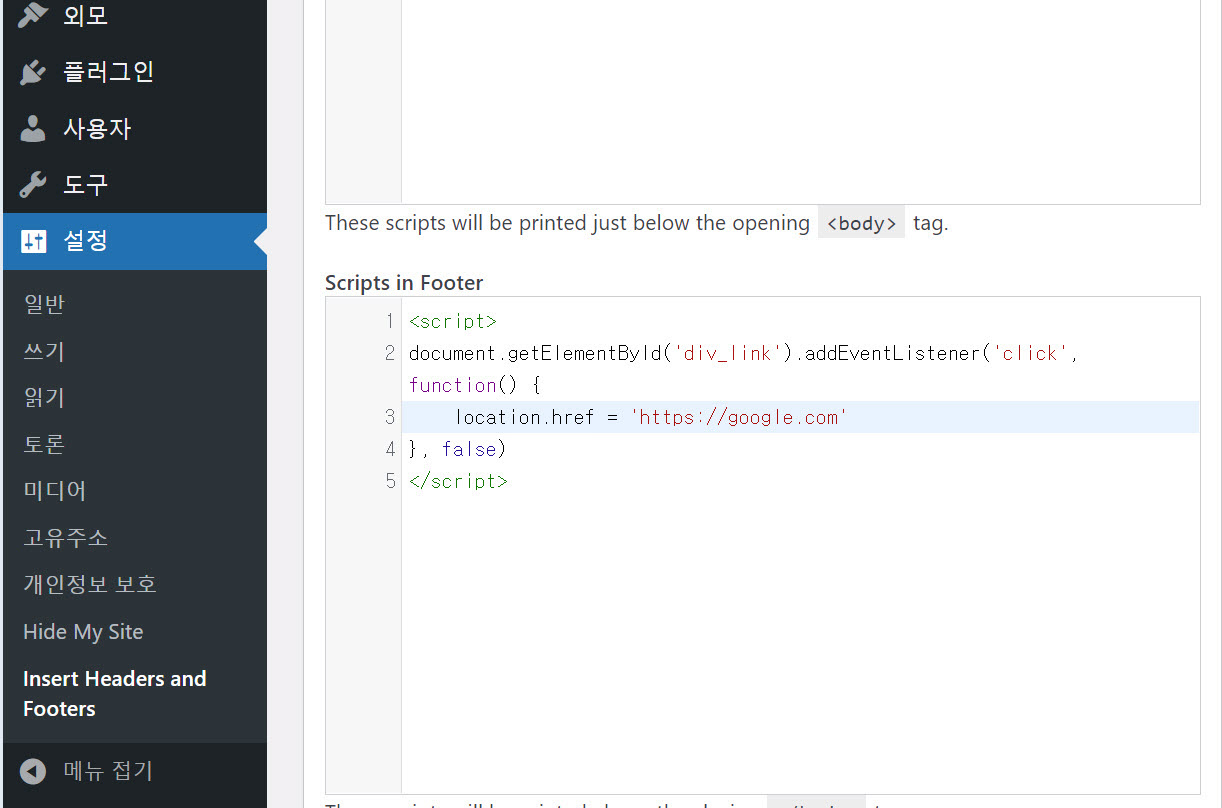
Task: Go to 미디어 settings page
Action: (55, 491)
